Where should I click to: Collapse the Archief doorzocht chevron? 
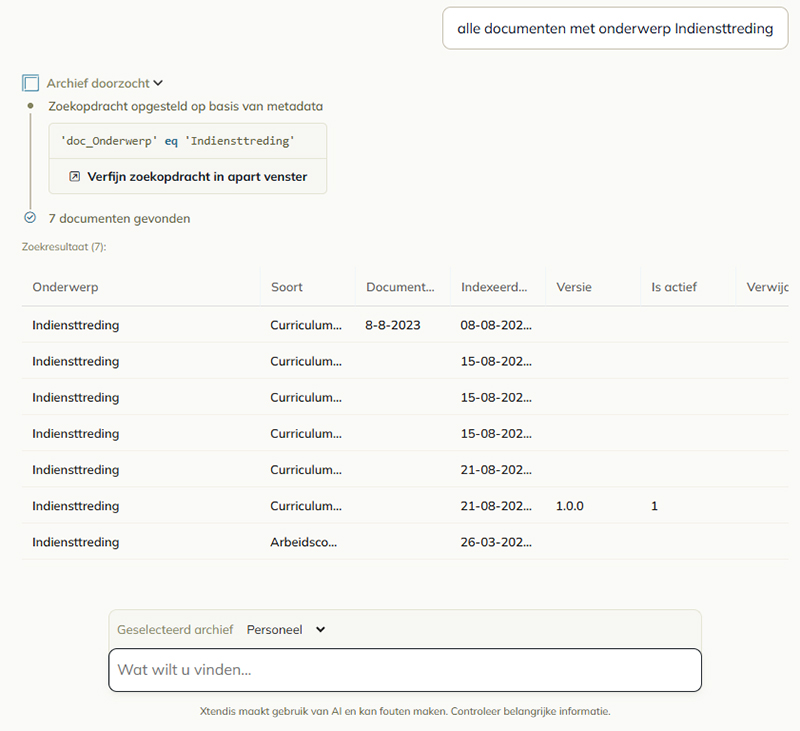pos(158,83)
